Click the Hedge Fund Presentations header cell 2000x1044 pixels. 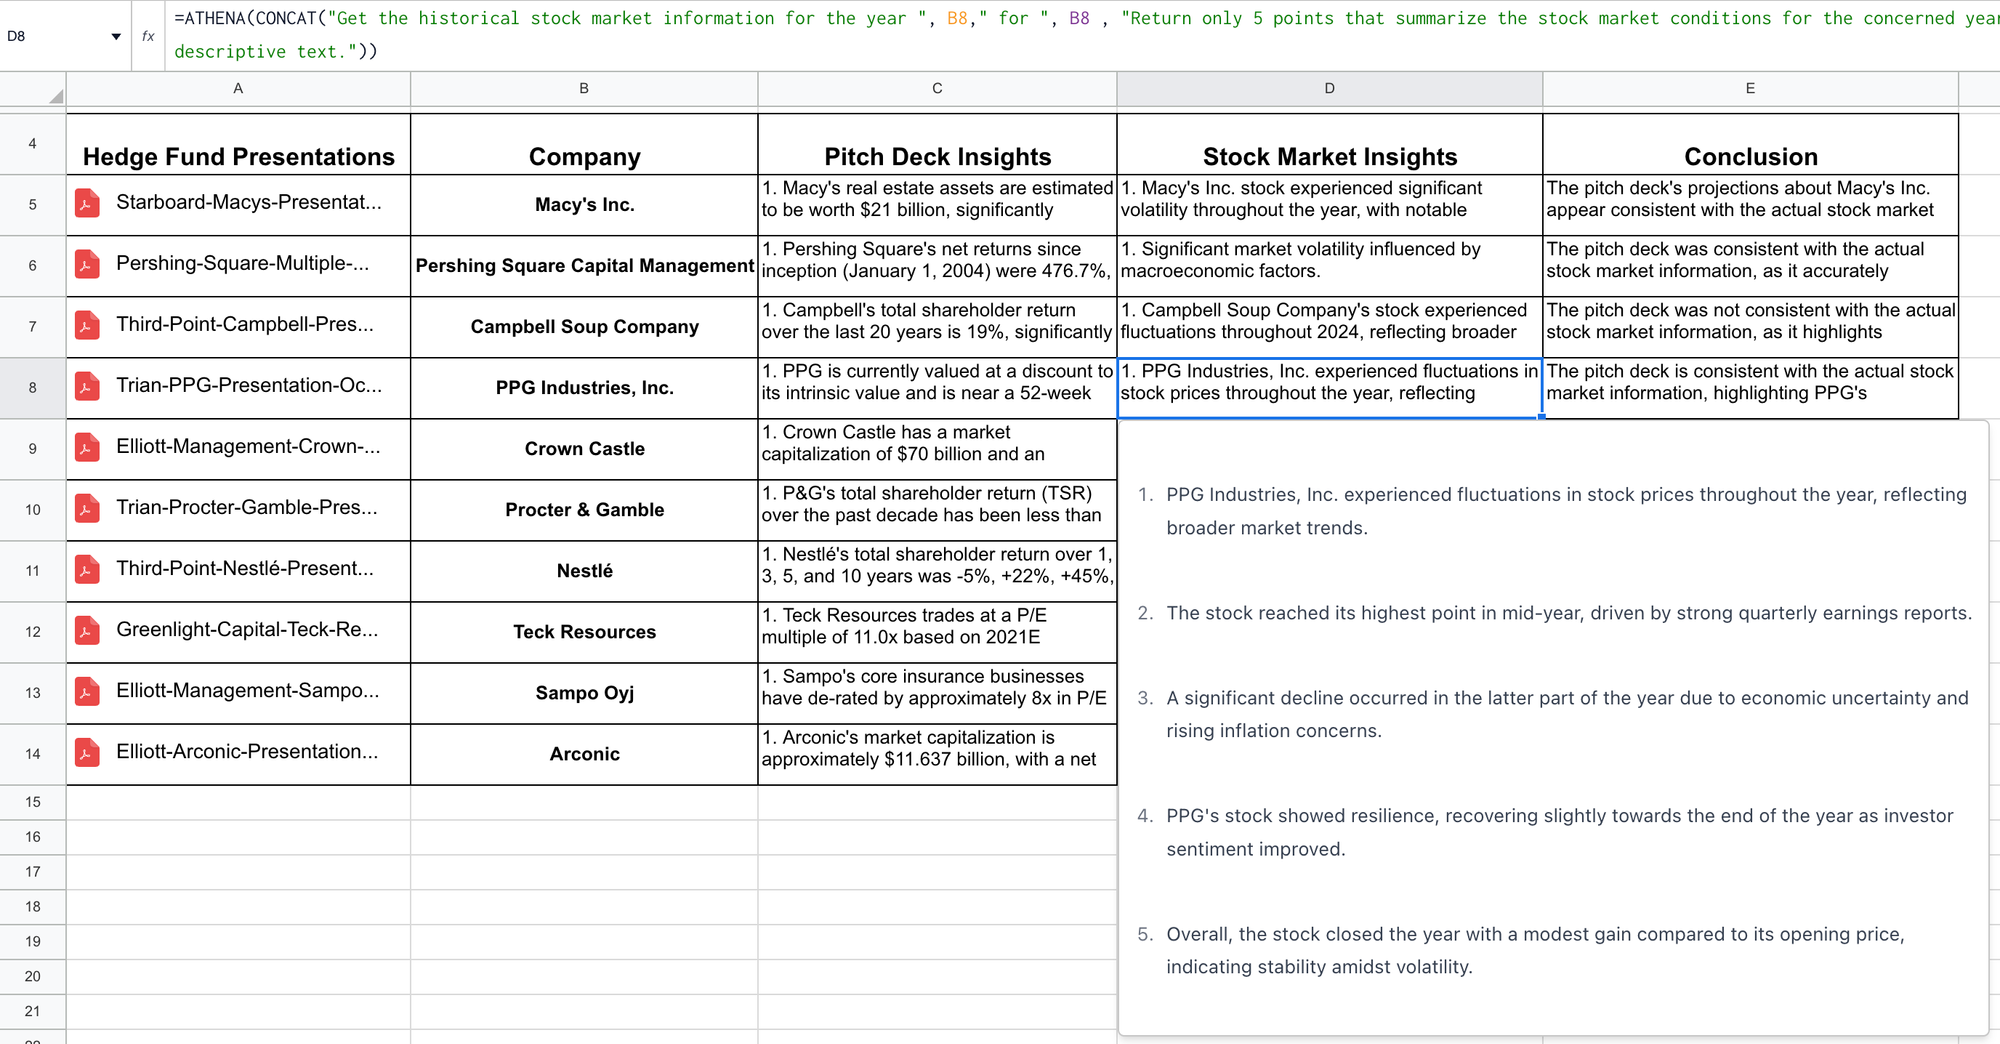(238, 145)
